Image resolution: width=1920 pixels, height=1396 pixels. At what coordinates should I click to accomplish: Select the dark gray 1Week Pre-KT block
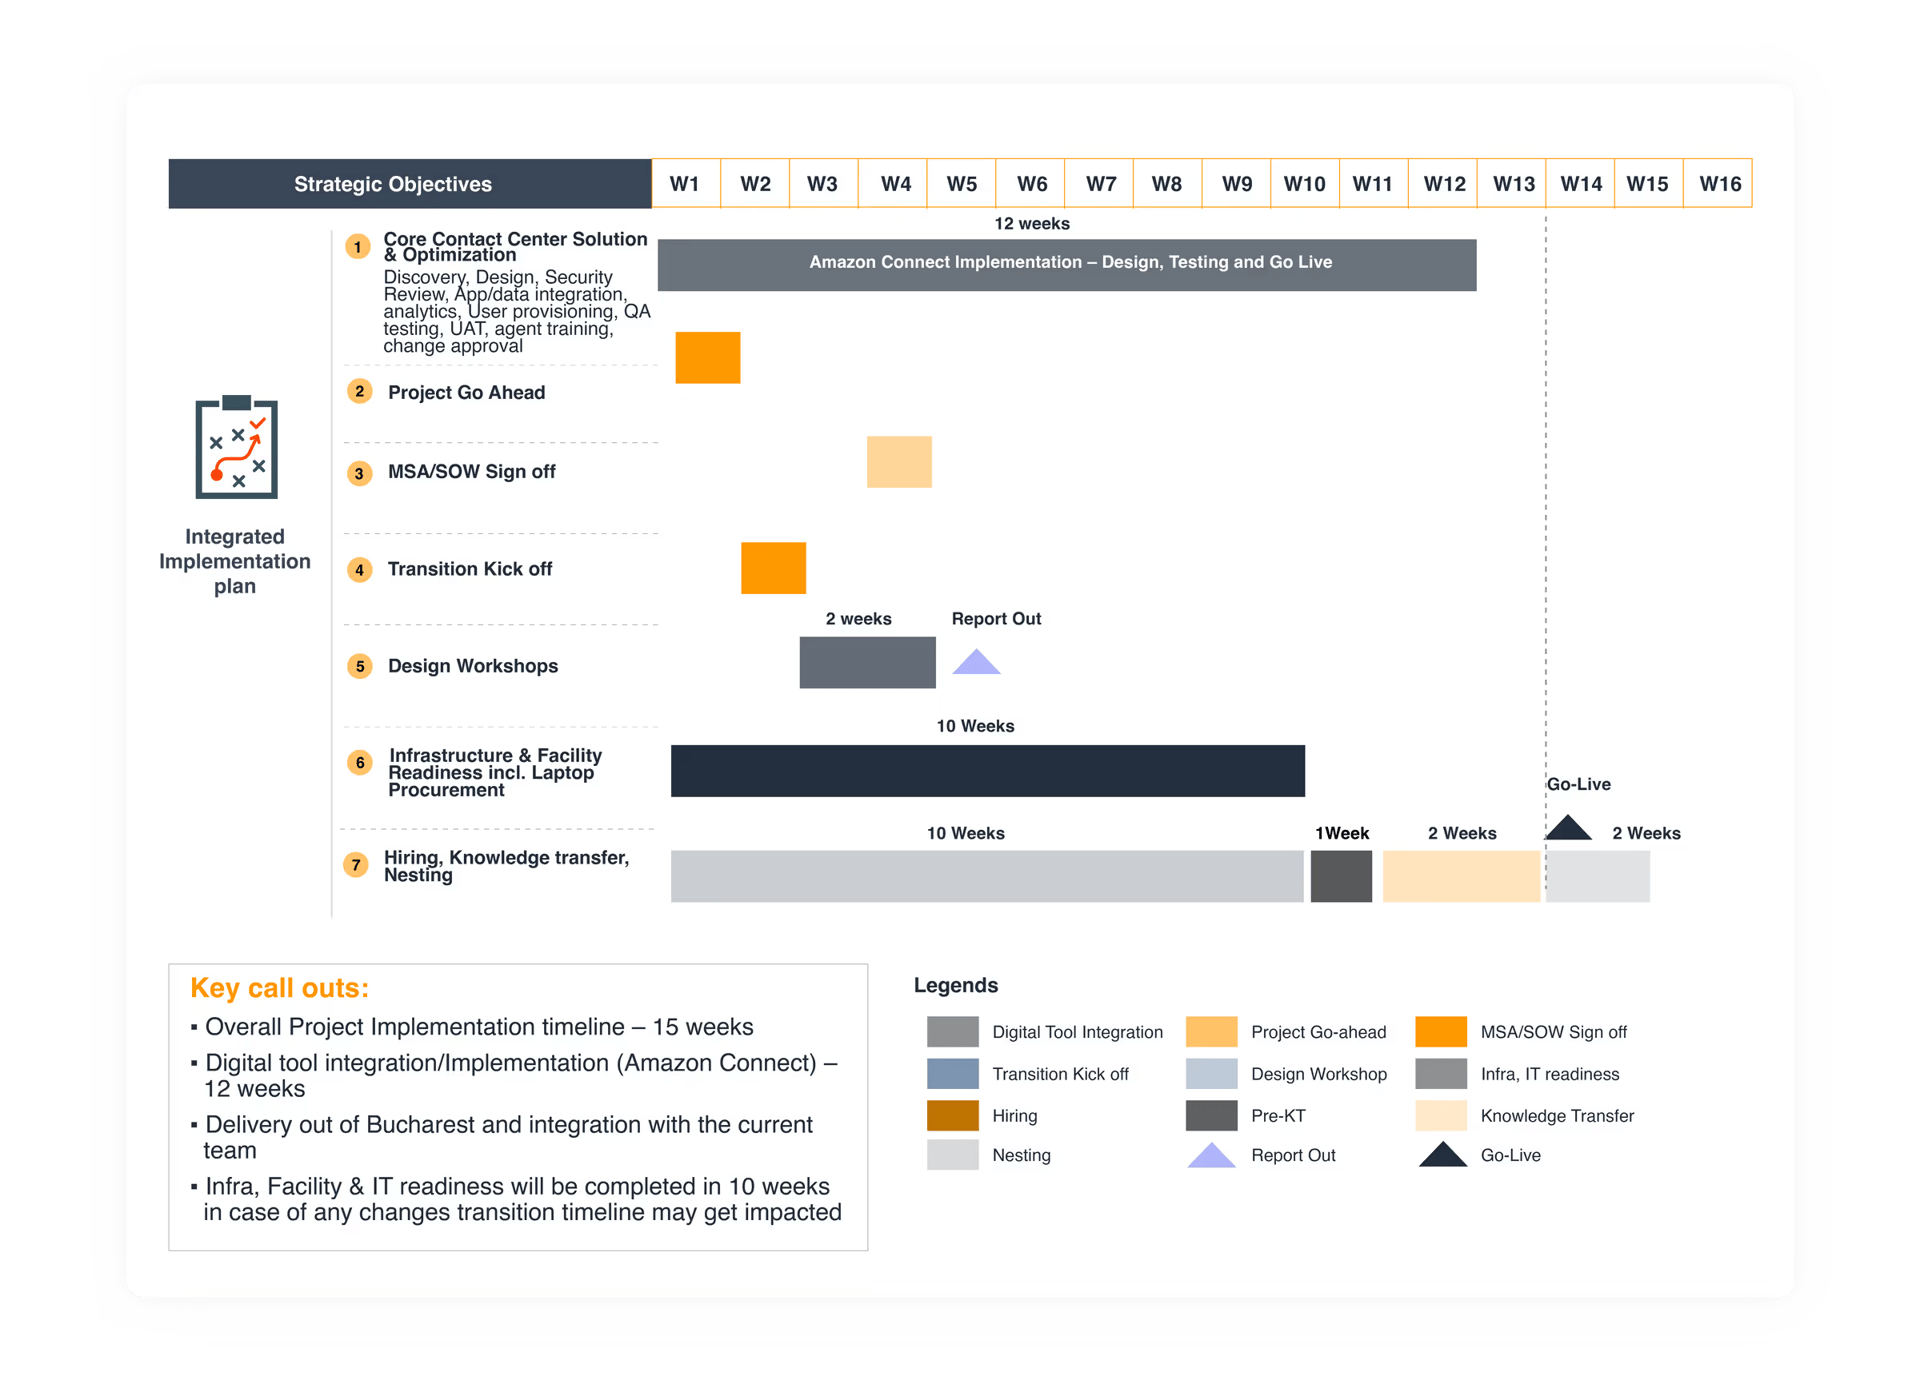[x=1341, y=876]
